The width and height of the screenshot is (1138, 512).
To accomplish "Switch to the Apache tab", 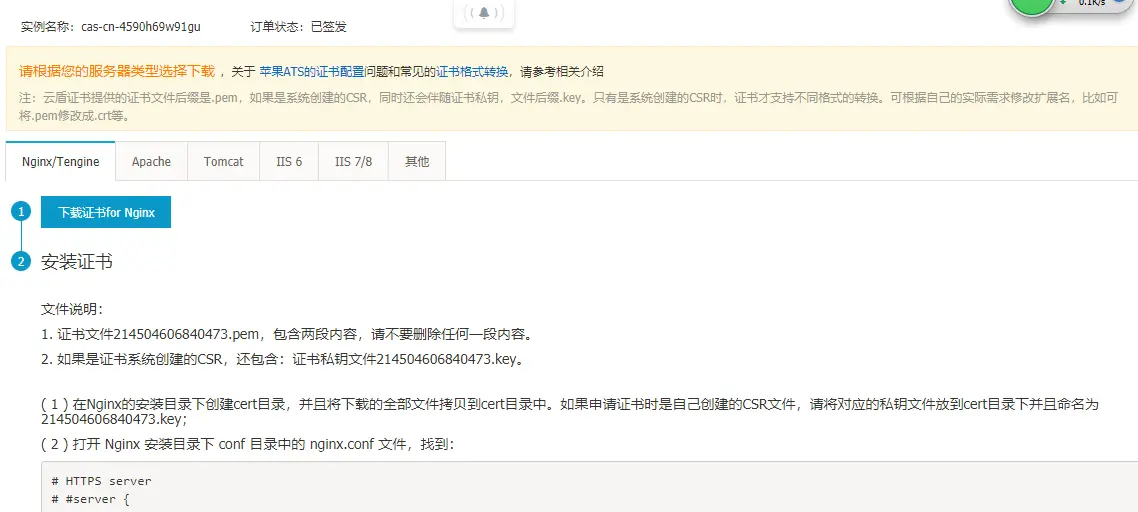I will [x=152, y=161].
